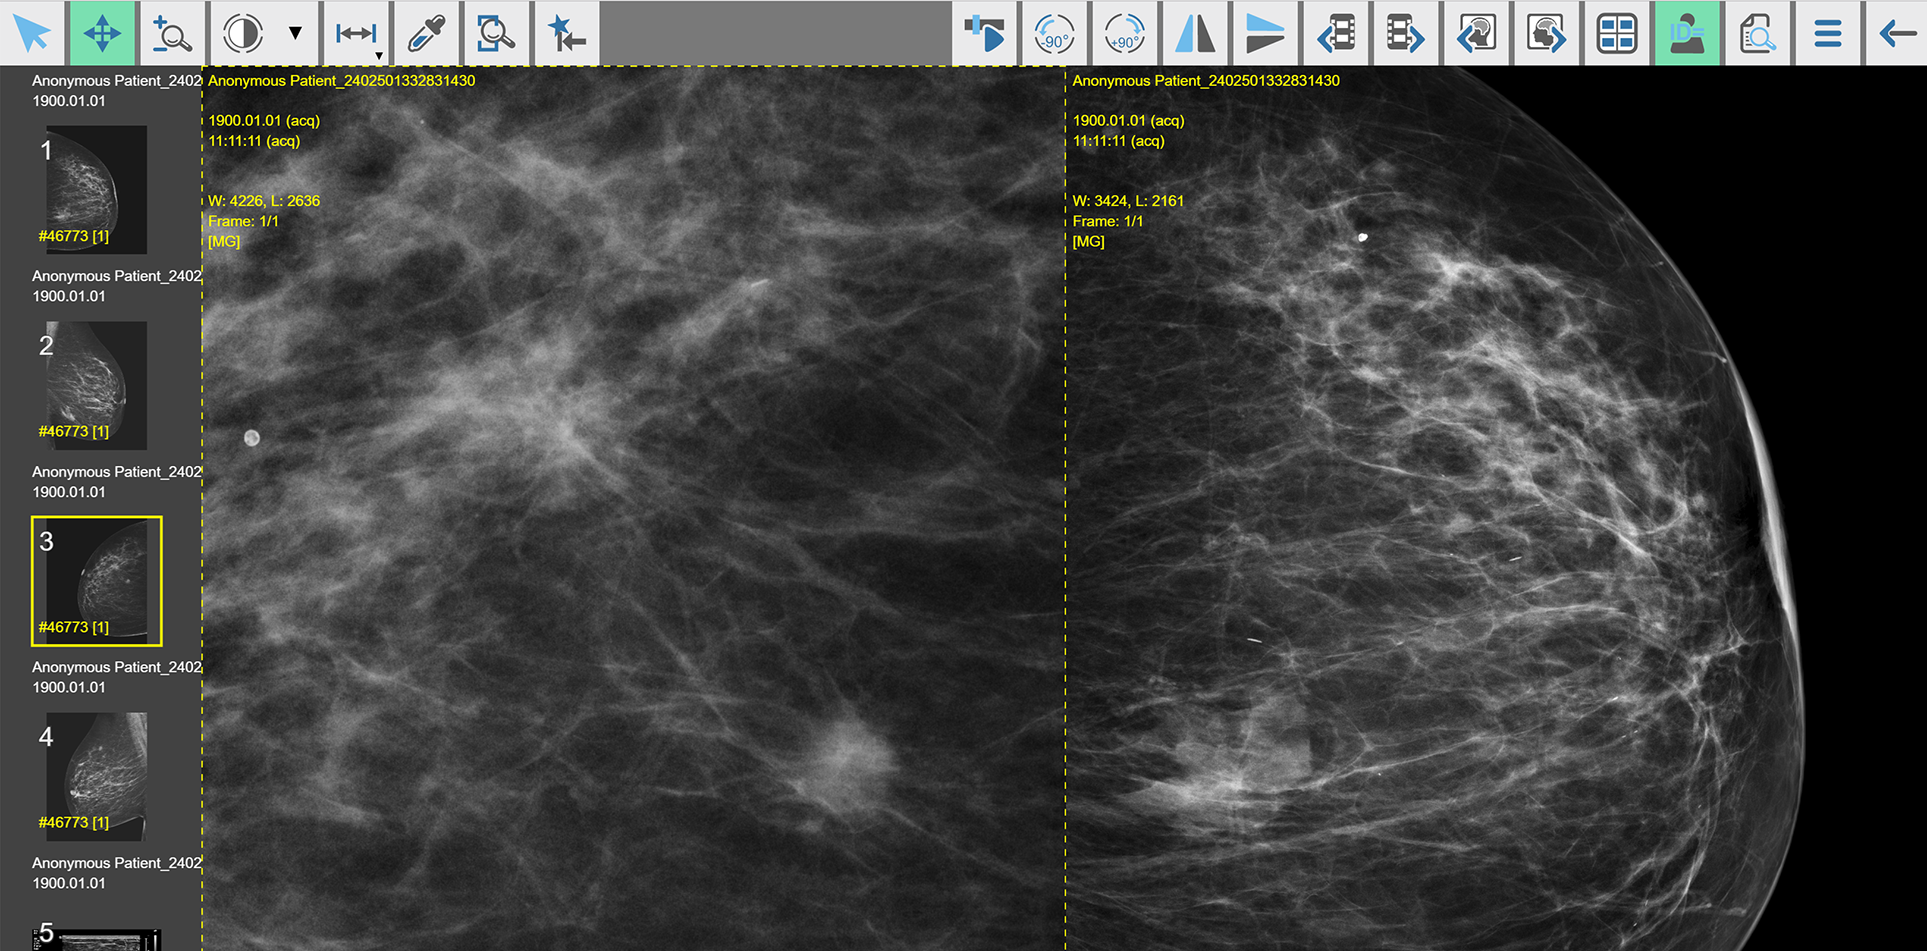The height and width of the screenshot is (951, 1927).
Task: Click '1900.01.01 (acq)' date in right viewport
Action: pyautogui.click(x=1128, y=121)
